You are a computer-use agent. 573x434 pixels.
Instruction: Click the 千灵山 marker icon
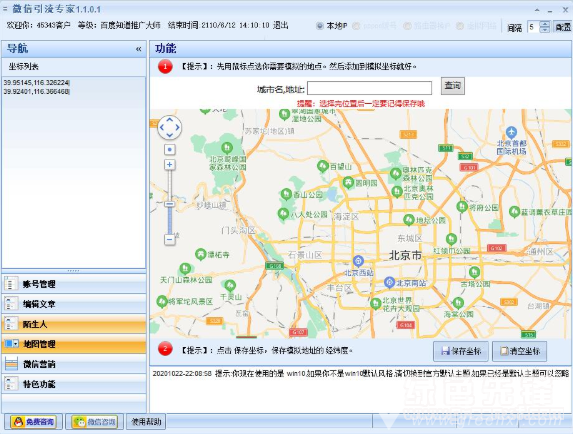click(230, 285)
